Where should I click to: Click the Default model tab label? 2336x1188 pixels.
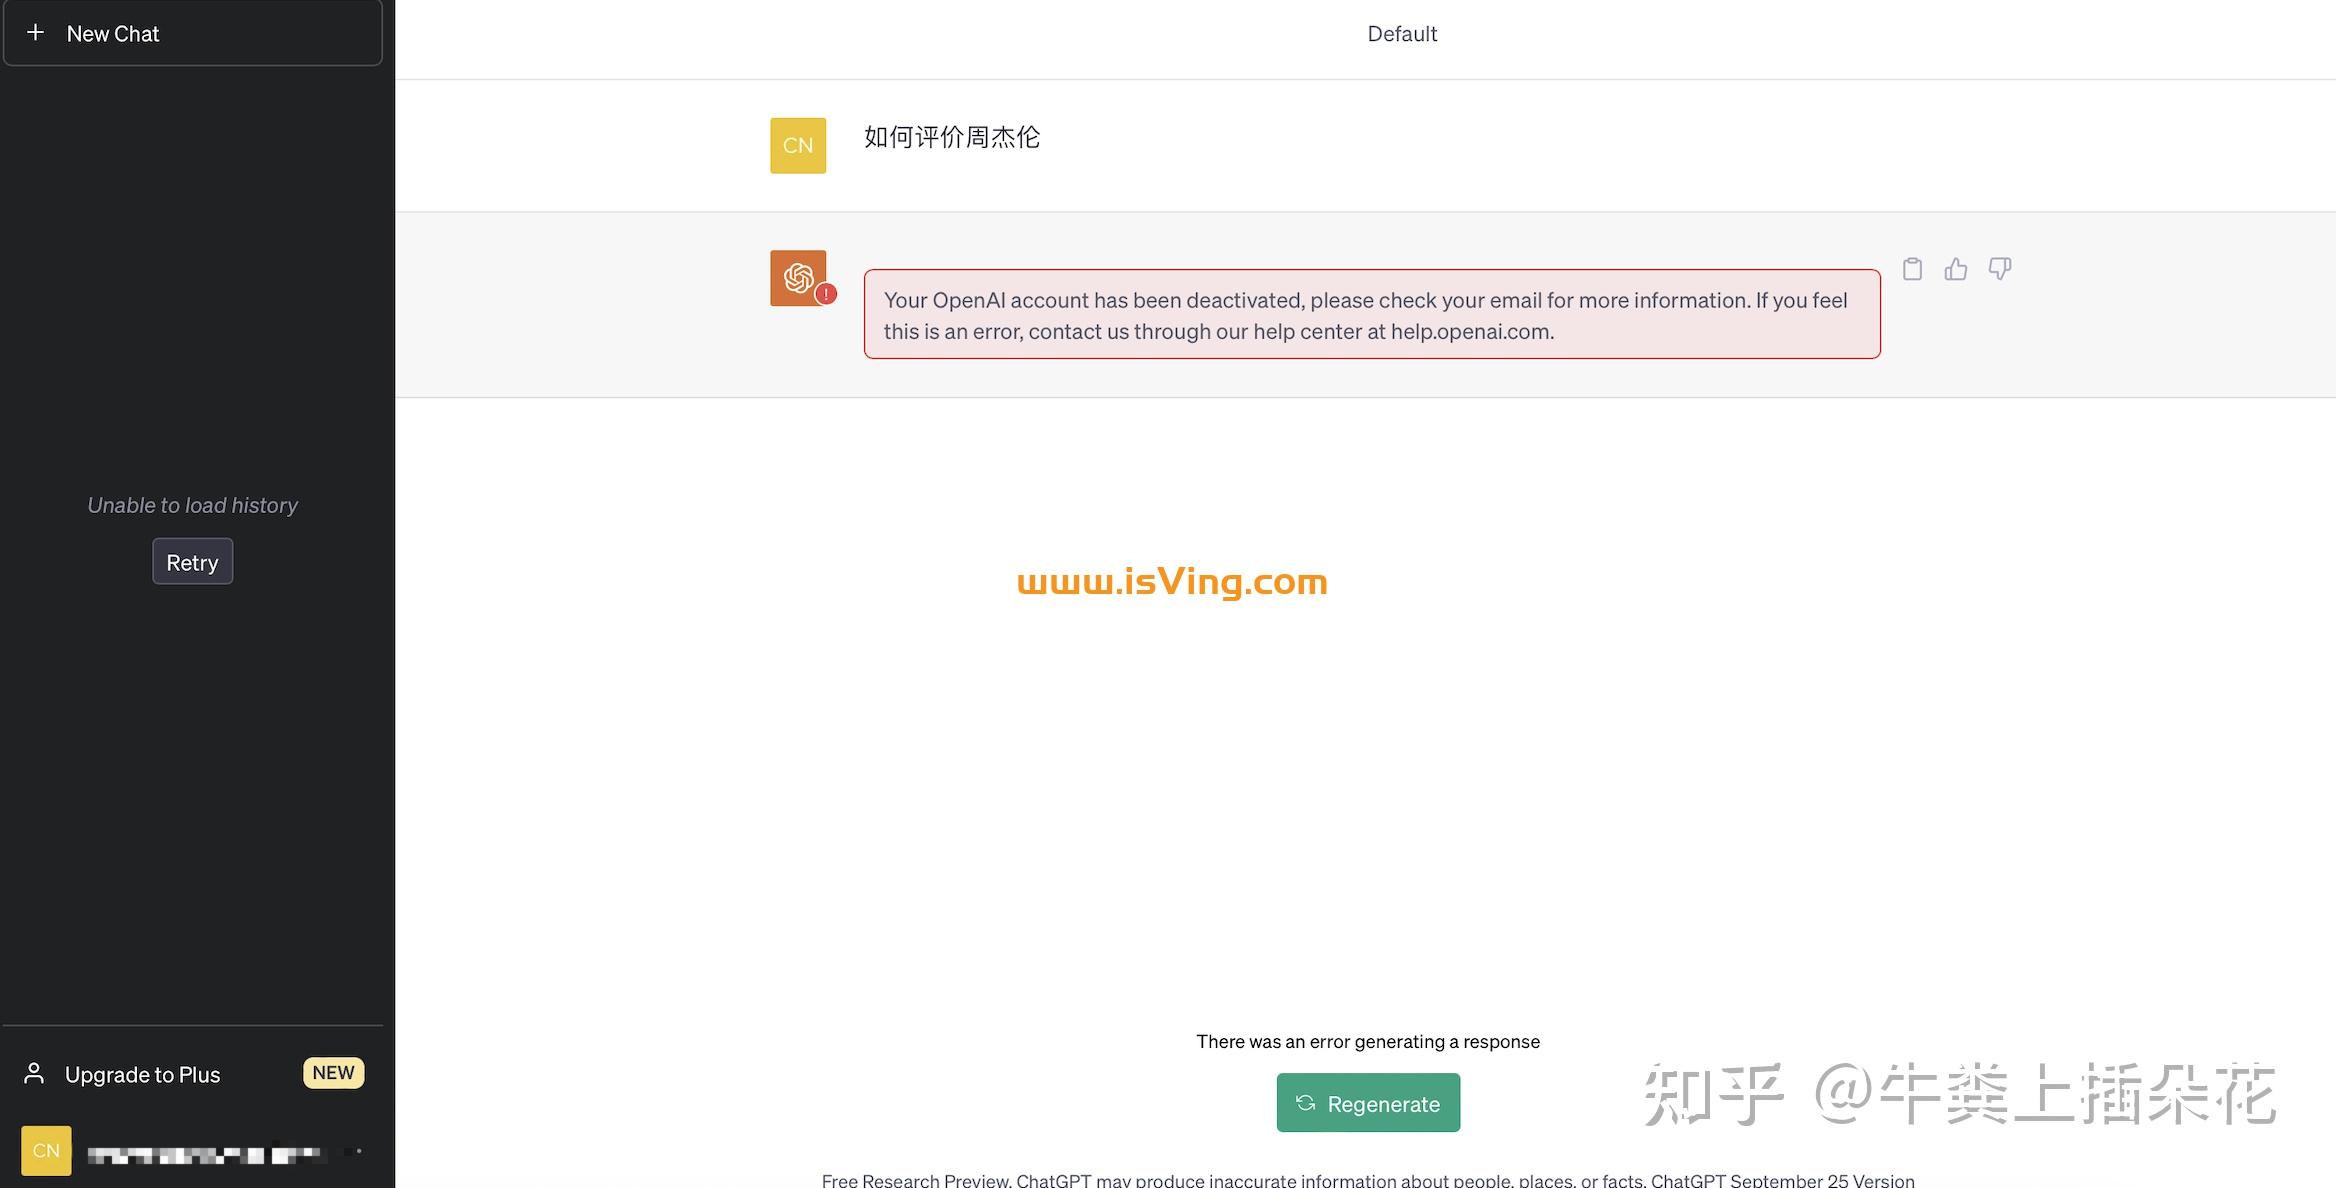[x=1402, y=33]
